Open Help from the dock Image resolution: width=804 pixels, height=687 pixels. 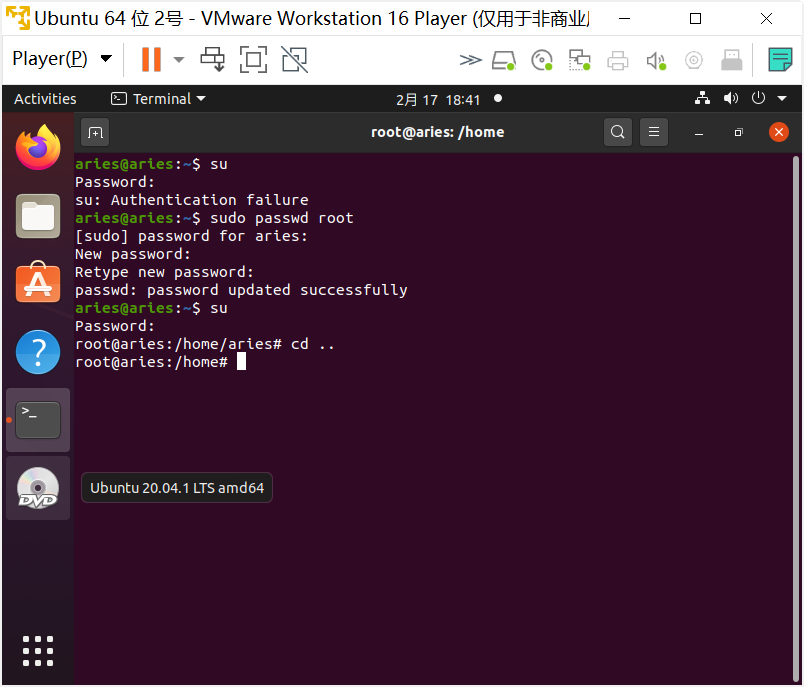click(38, 352)
